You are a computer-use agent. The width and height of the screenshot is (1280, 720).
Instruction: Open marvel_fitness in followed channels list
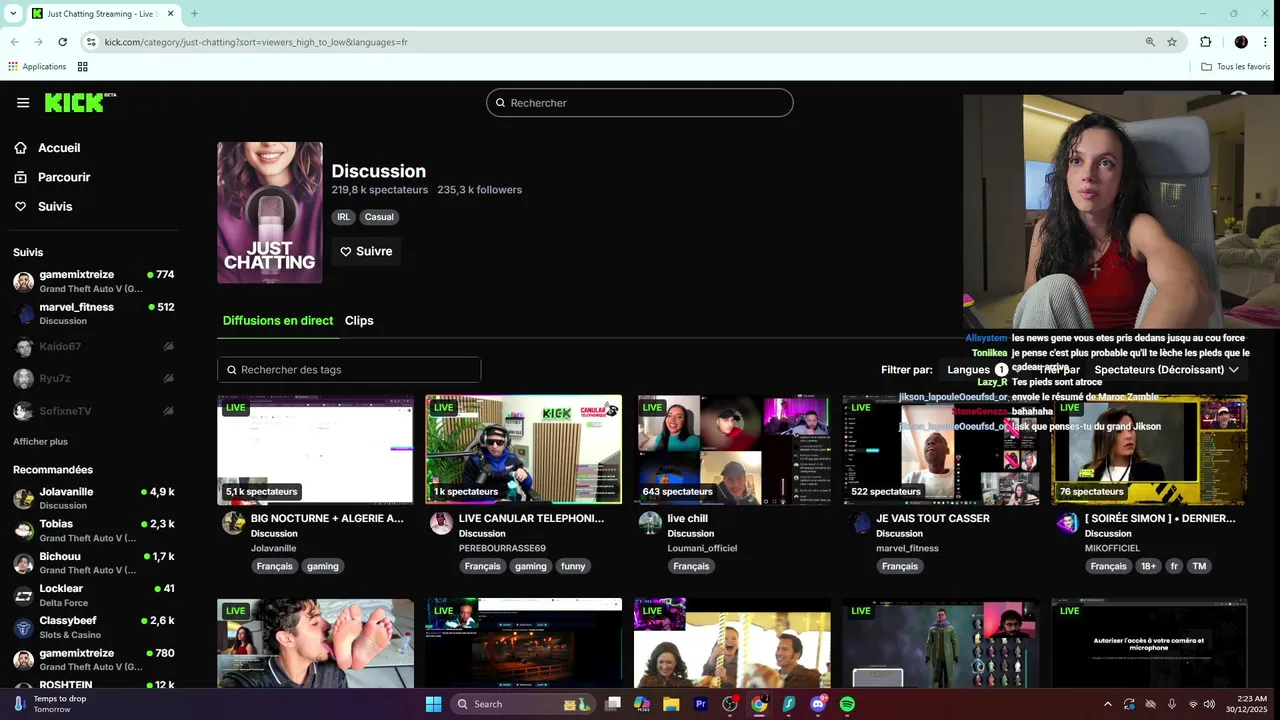click(x=94, y=313)
